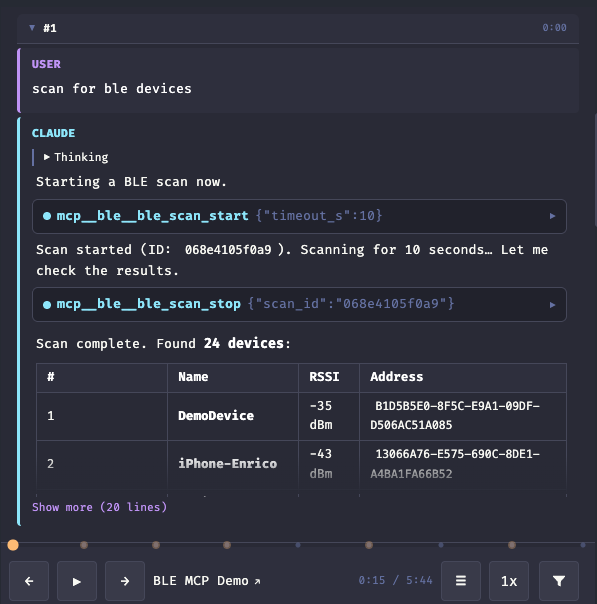
Task: Jump to the fourth timeline marker dot
Action: [x=227, y=545]
